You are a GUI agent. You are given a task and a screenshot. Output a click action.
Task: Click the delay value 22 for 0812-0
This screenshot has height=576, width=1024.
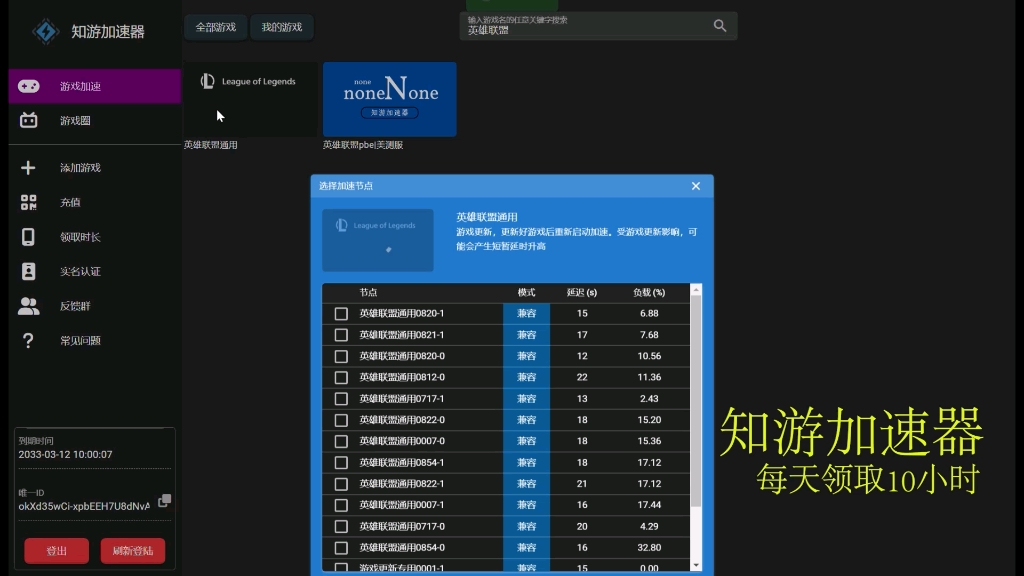coord(582,377)
